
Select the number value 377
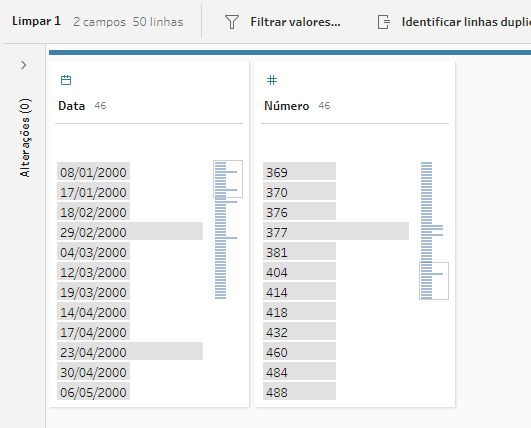click(336, 231)
